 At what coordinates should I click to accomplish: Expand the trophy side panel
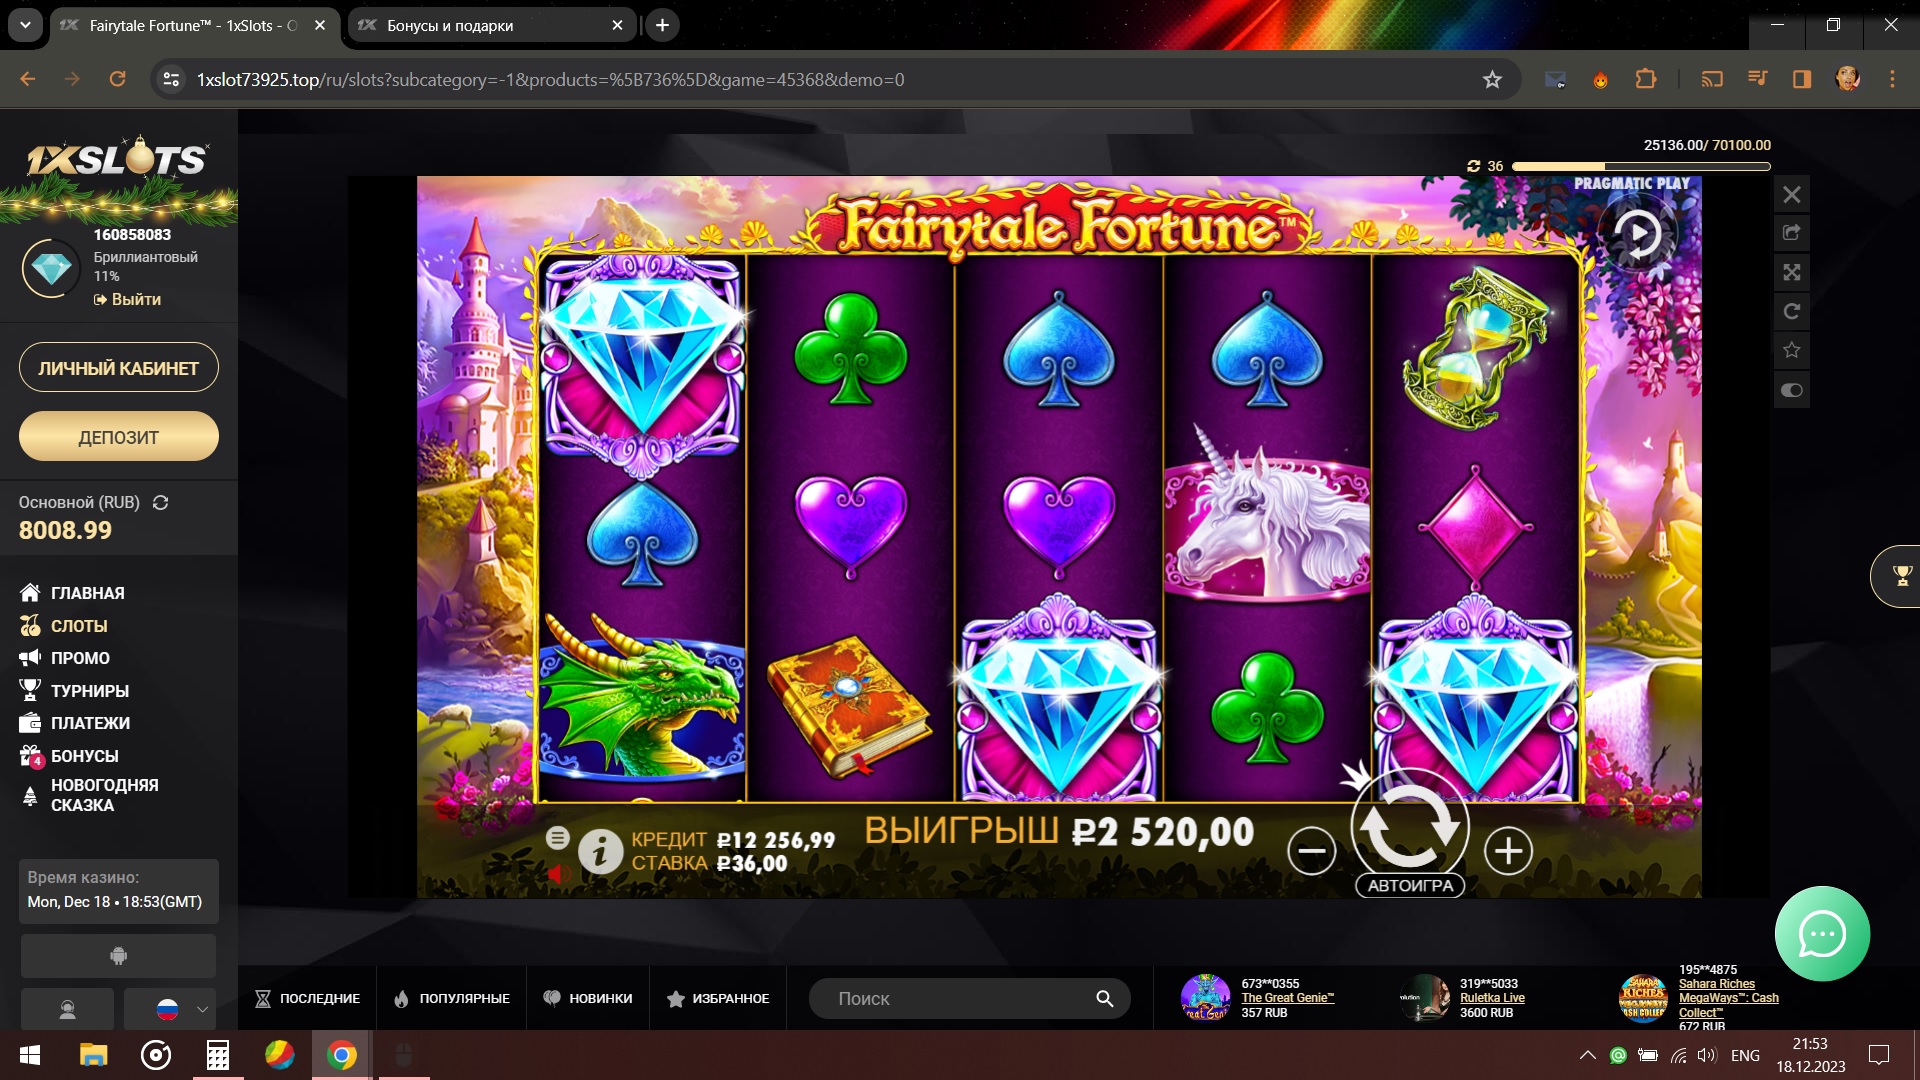[1898, 576]
